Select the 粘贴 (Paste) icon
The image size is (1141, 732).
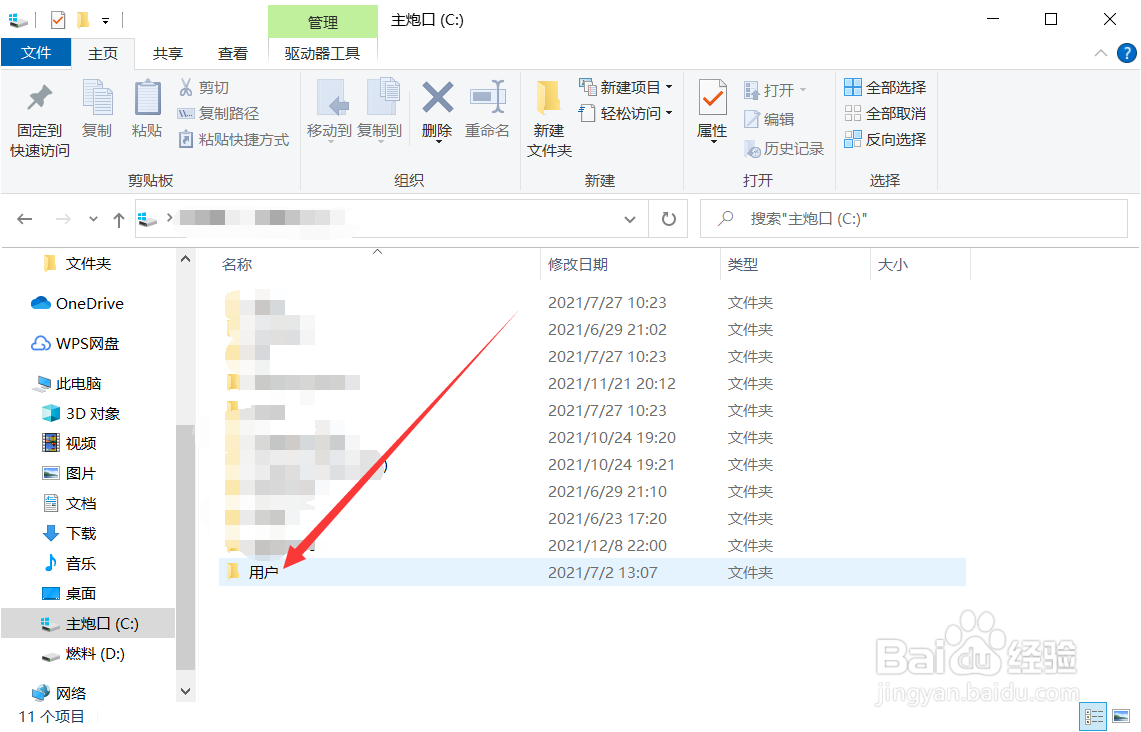pos(147,112)
